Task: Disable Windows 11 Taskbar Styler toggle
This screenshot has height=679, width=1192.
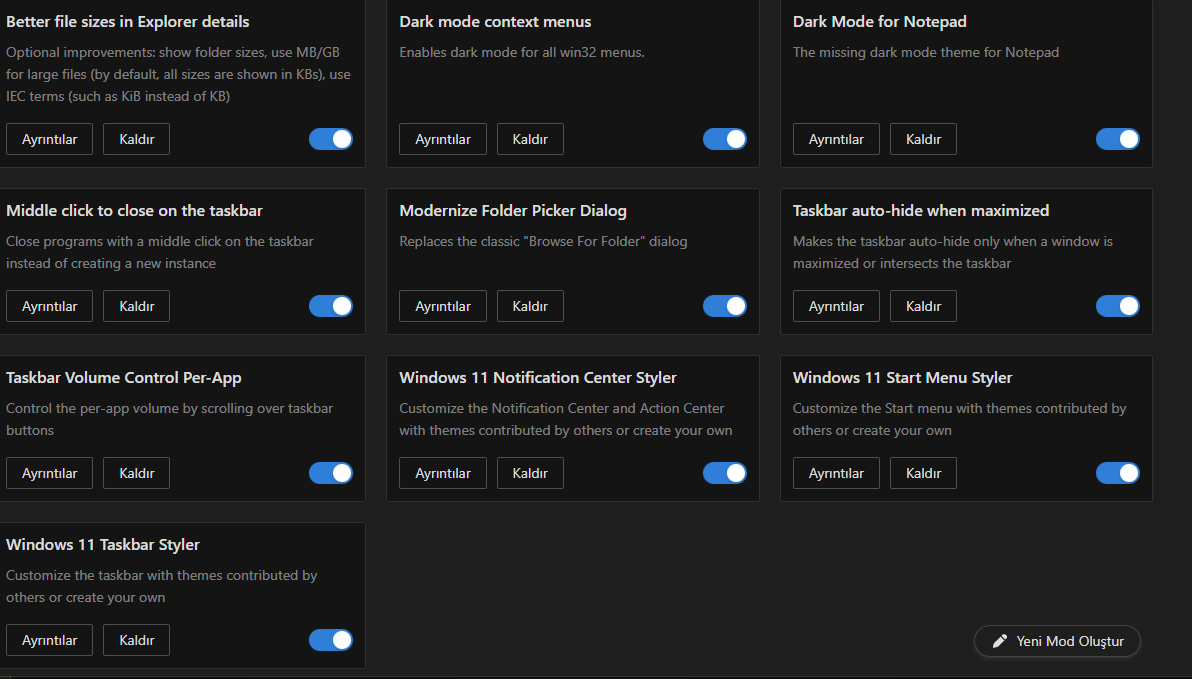Action: (x=331, y=640)
